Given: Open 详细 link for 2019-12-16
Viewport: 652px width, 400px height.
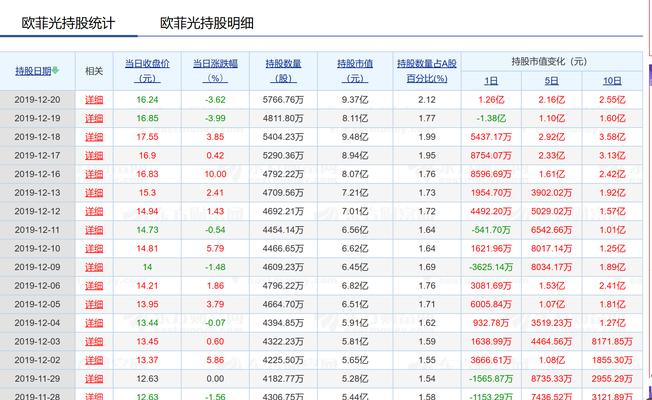Looking at the screenshot, I should pos(94,174).
